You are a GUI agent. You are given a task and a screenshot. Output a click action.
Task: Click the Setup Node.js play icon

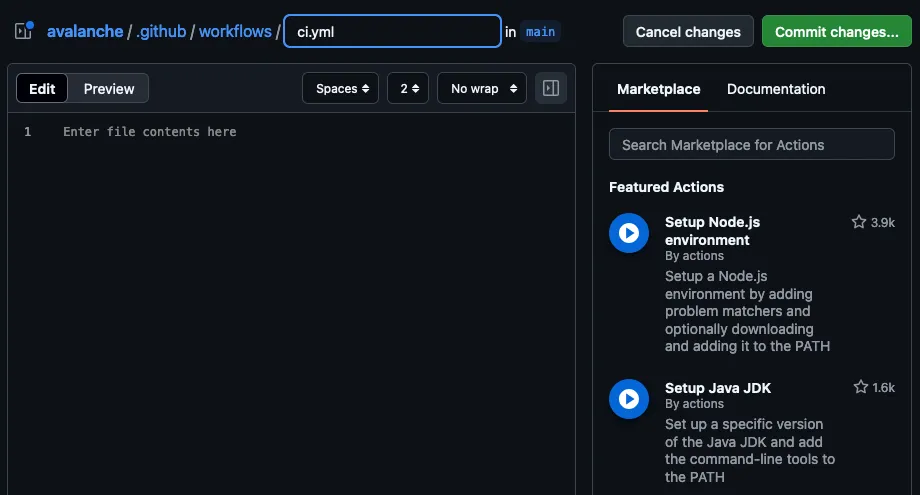629,233
